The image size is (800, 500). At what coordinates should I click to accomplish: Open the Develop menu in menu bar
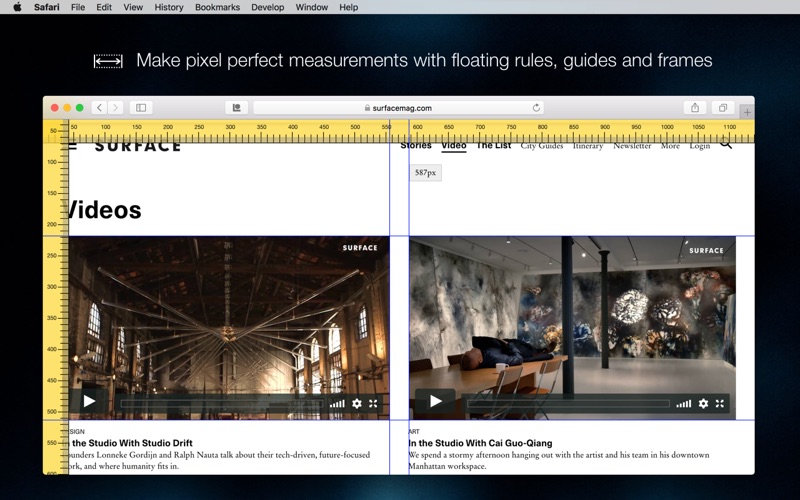[x=267, y=7]
